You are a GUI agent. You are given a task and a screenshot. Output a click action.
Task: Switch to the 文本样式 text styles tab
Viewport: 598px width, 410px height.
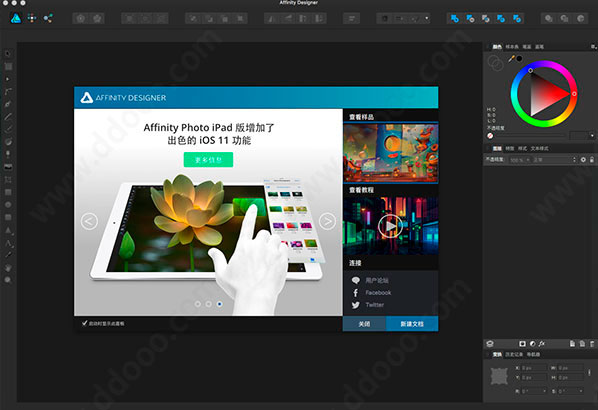click(539, 148)
